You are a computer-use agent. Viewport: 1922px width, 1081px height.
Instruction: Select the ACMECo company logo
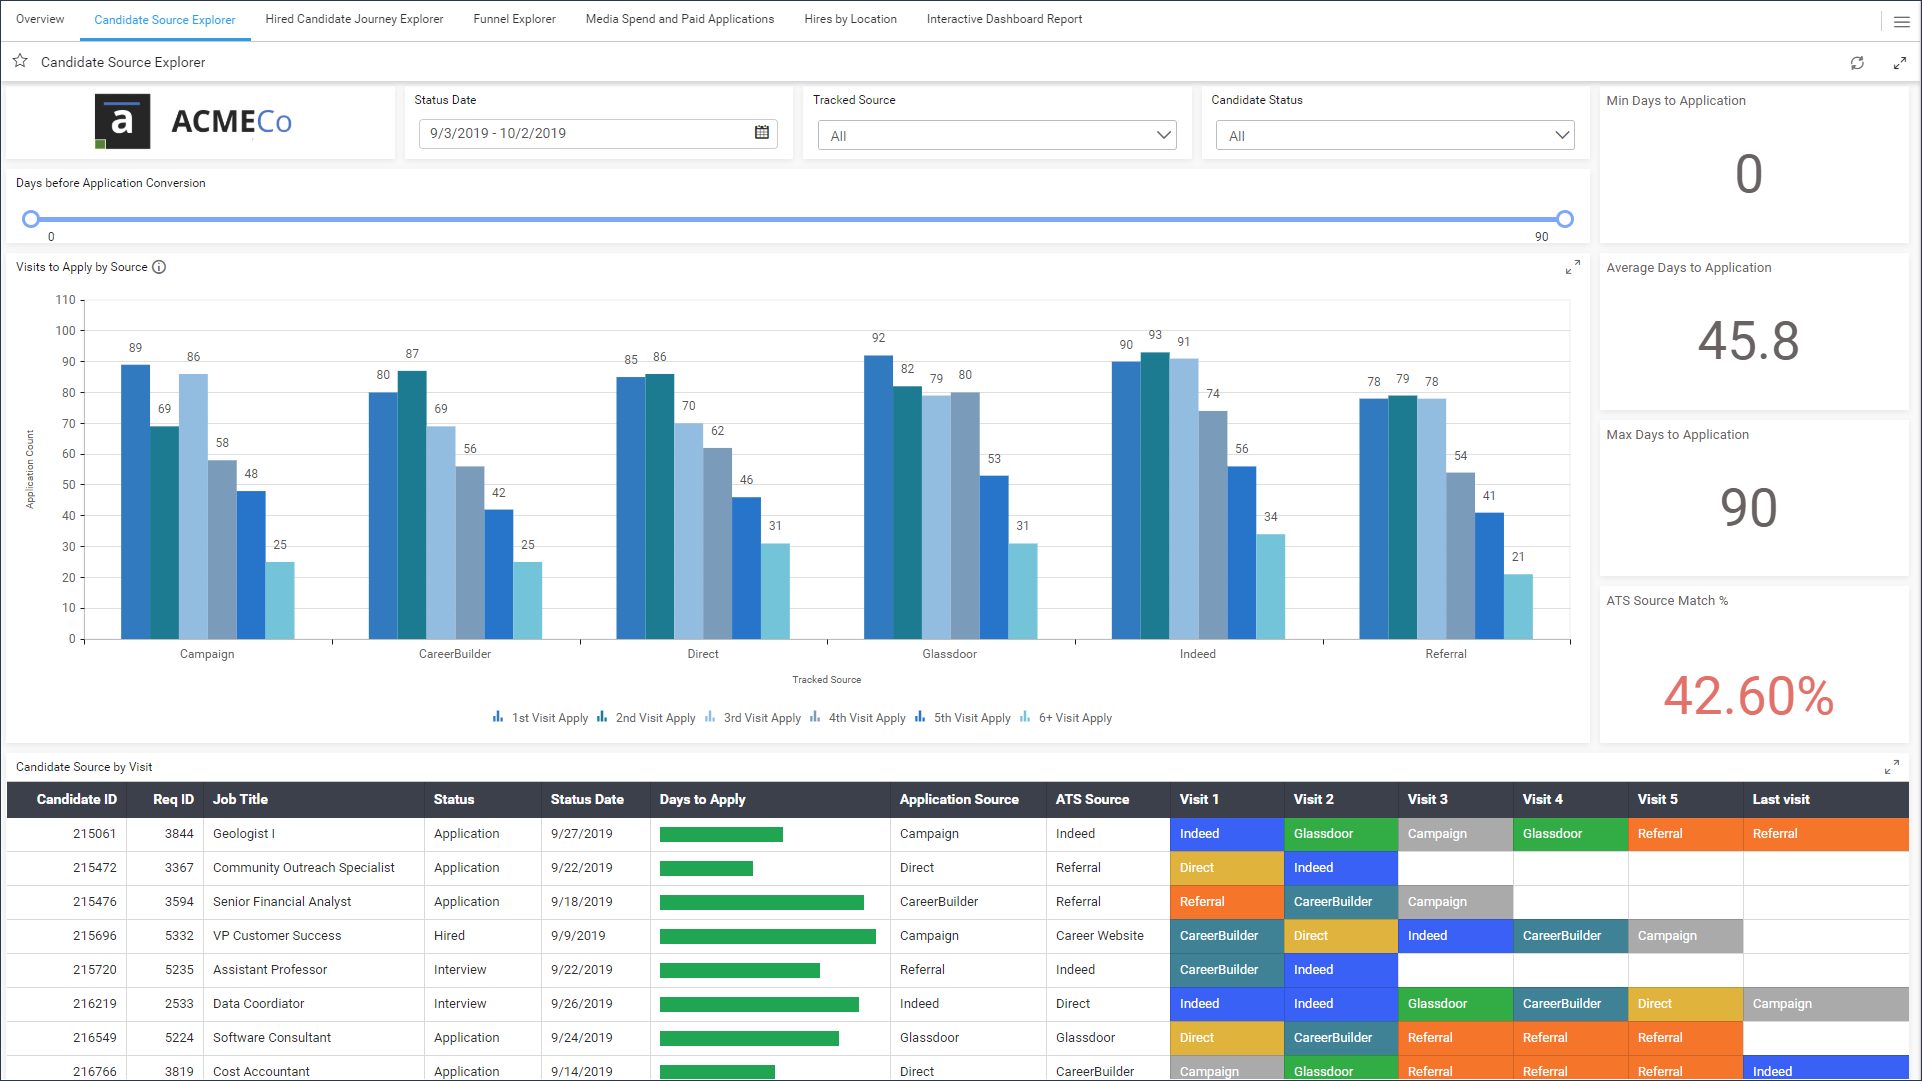[x=194, y=122]
